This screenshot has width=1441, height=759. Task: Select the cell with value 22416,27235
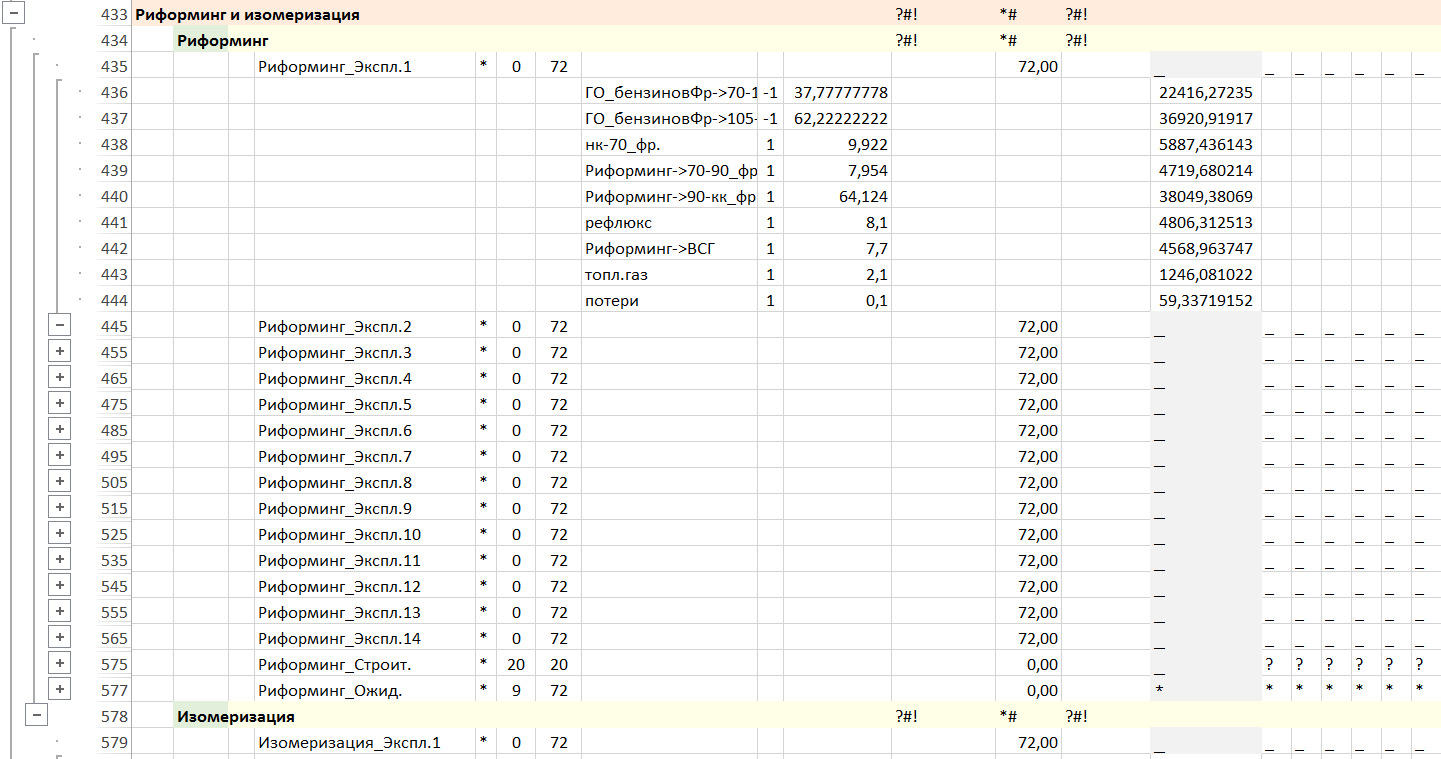(1205, 93)
